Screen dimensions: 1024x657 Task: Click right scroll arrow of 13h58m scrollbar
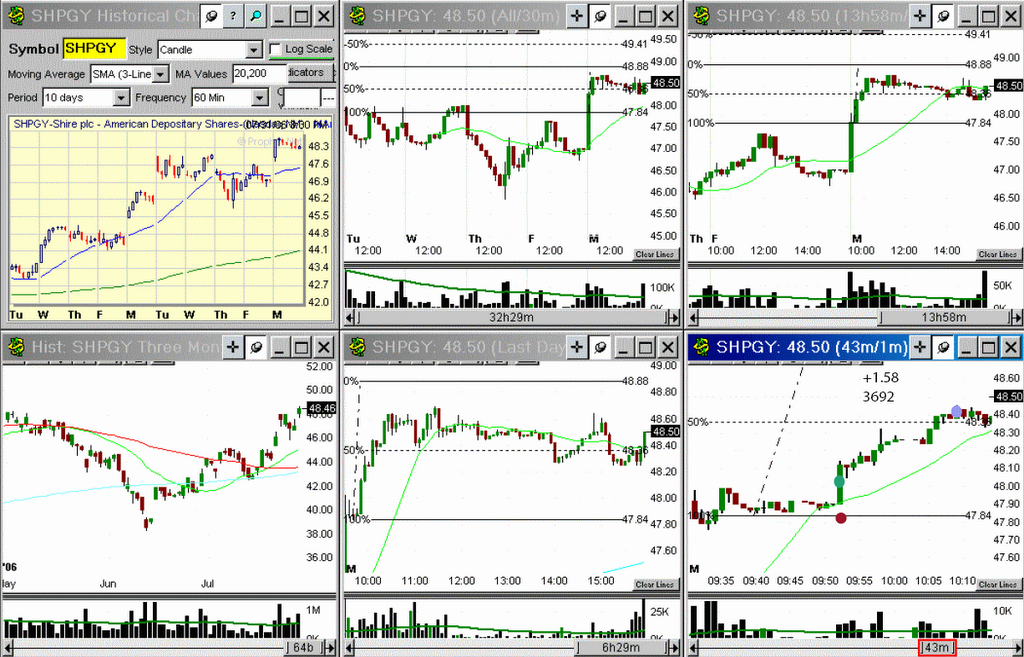tap(1017, 317)
